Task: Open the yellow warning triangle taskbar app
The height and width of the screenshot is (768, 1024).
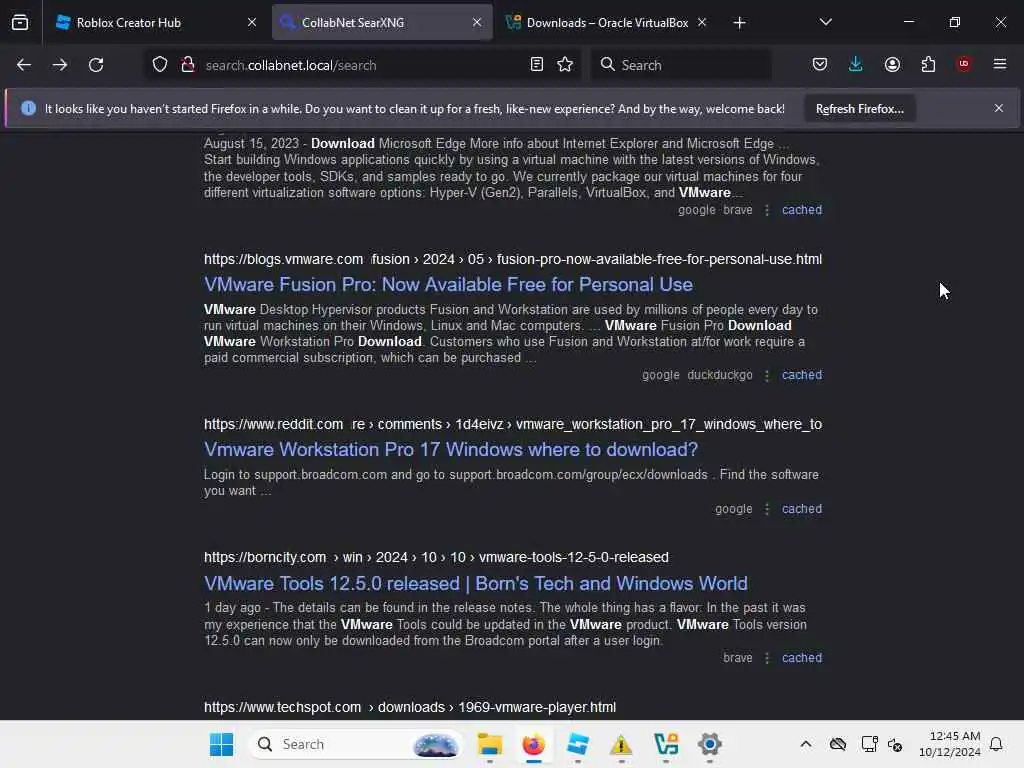Action: click(621, 744)
